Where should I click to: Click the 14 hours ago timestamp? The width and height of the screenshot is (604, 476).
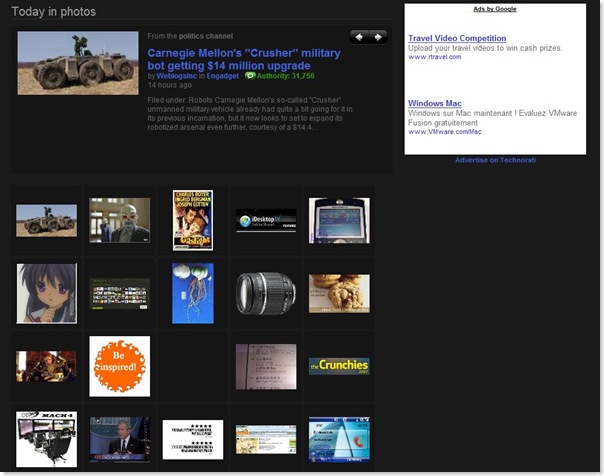169,85
